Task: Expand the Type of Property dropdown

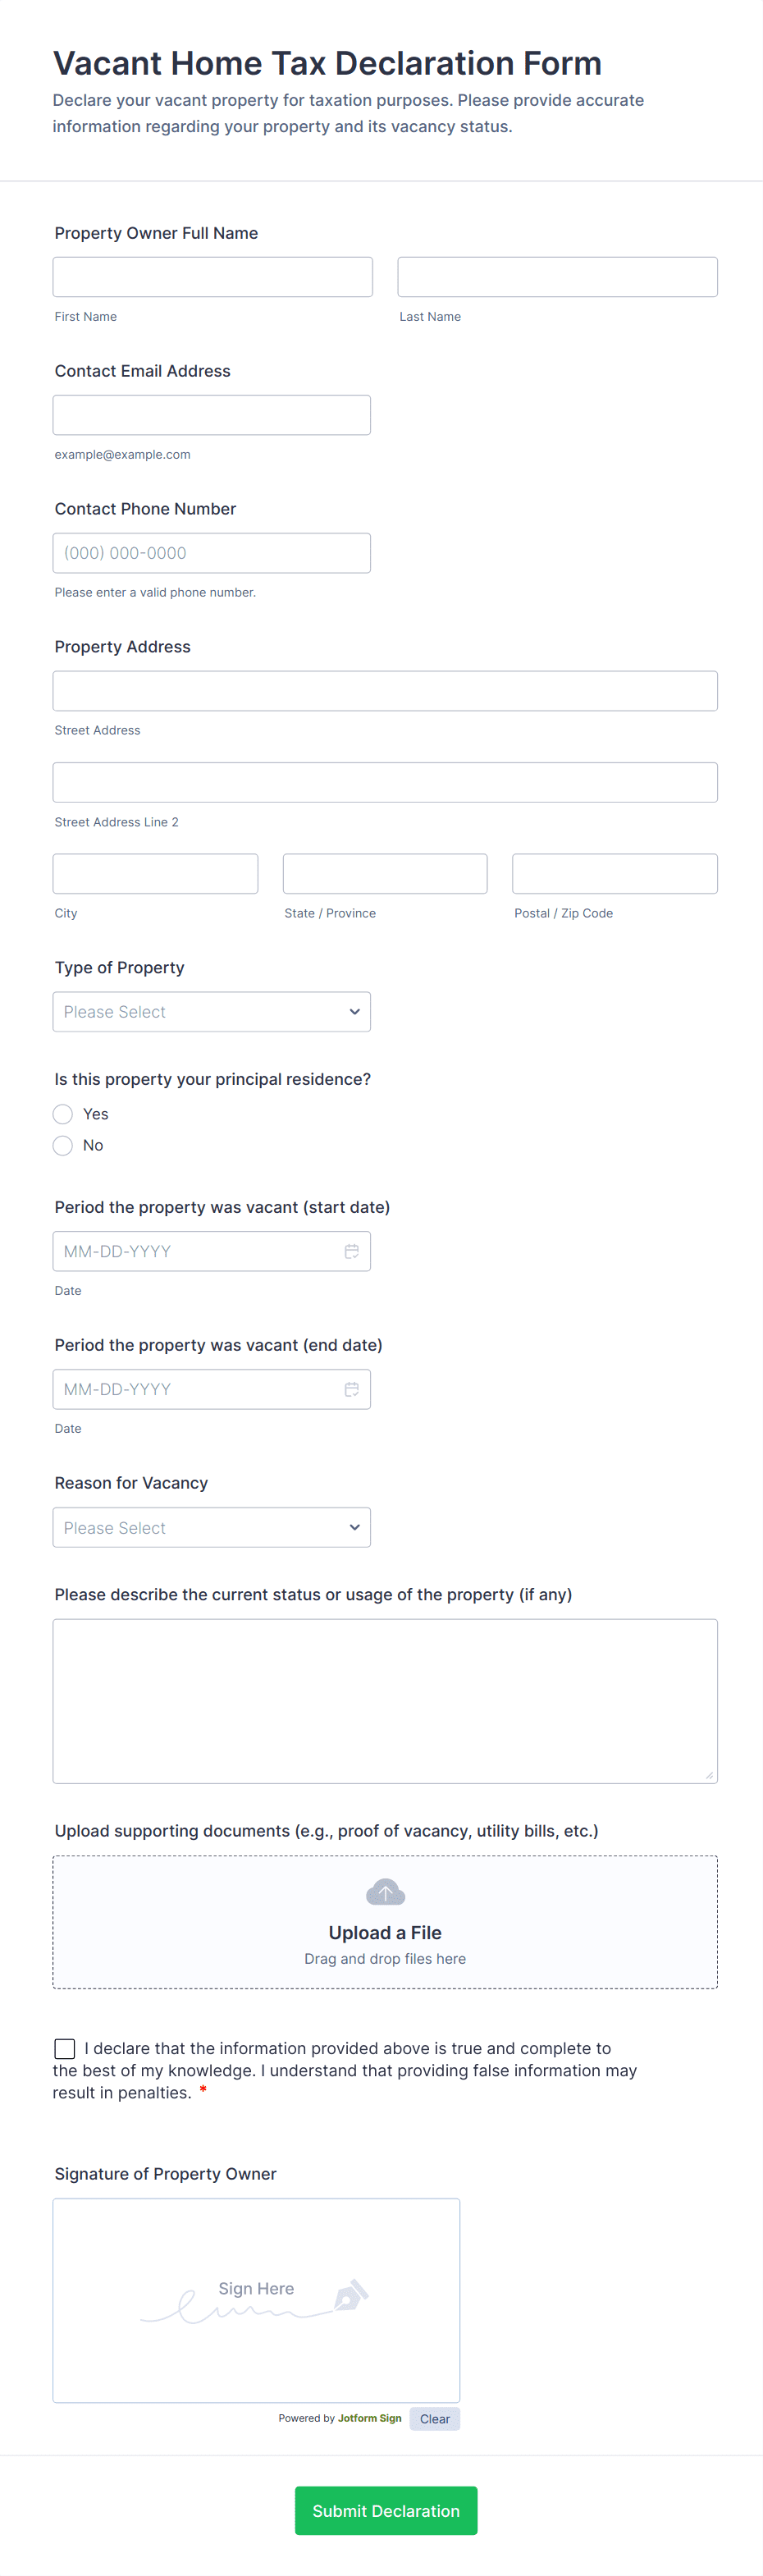Action: [x=211, y=1012]
